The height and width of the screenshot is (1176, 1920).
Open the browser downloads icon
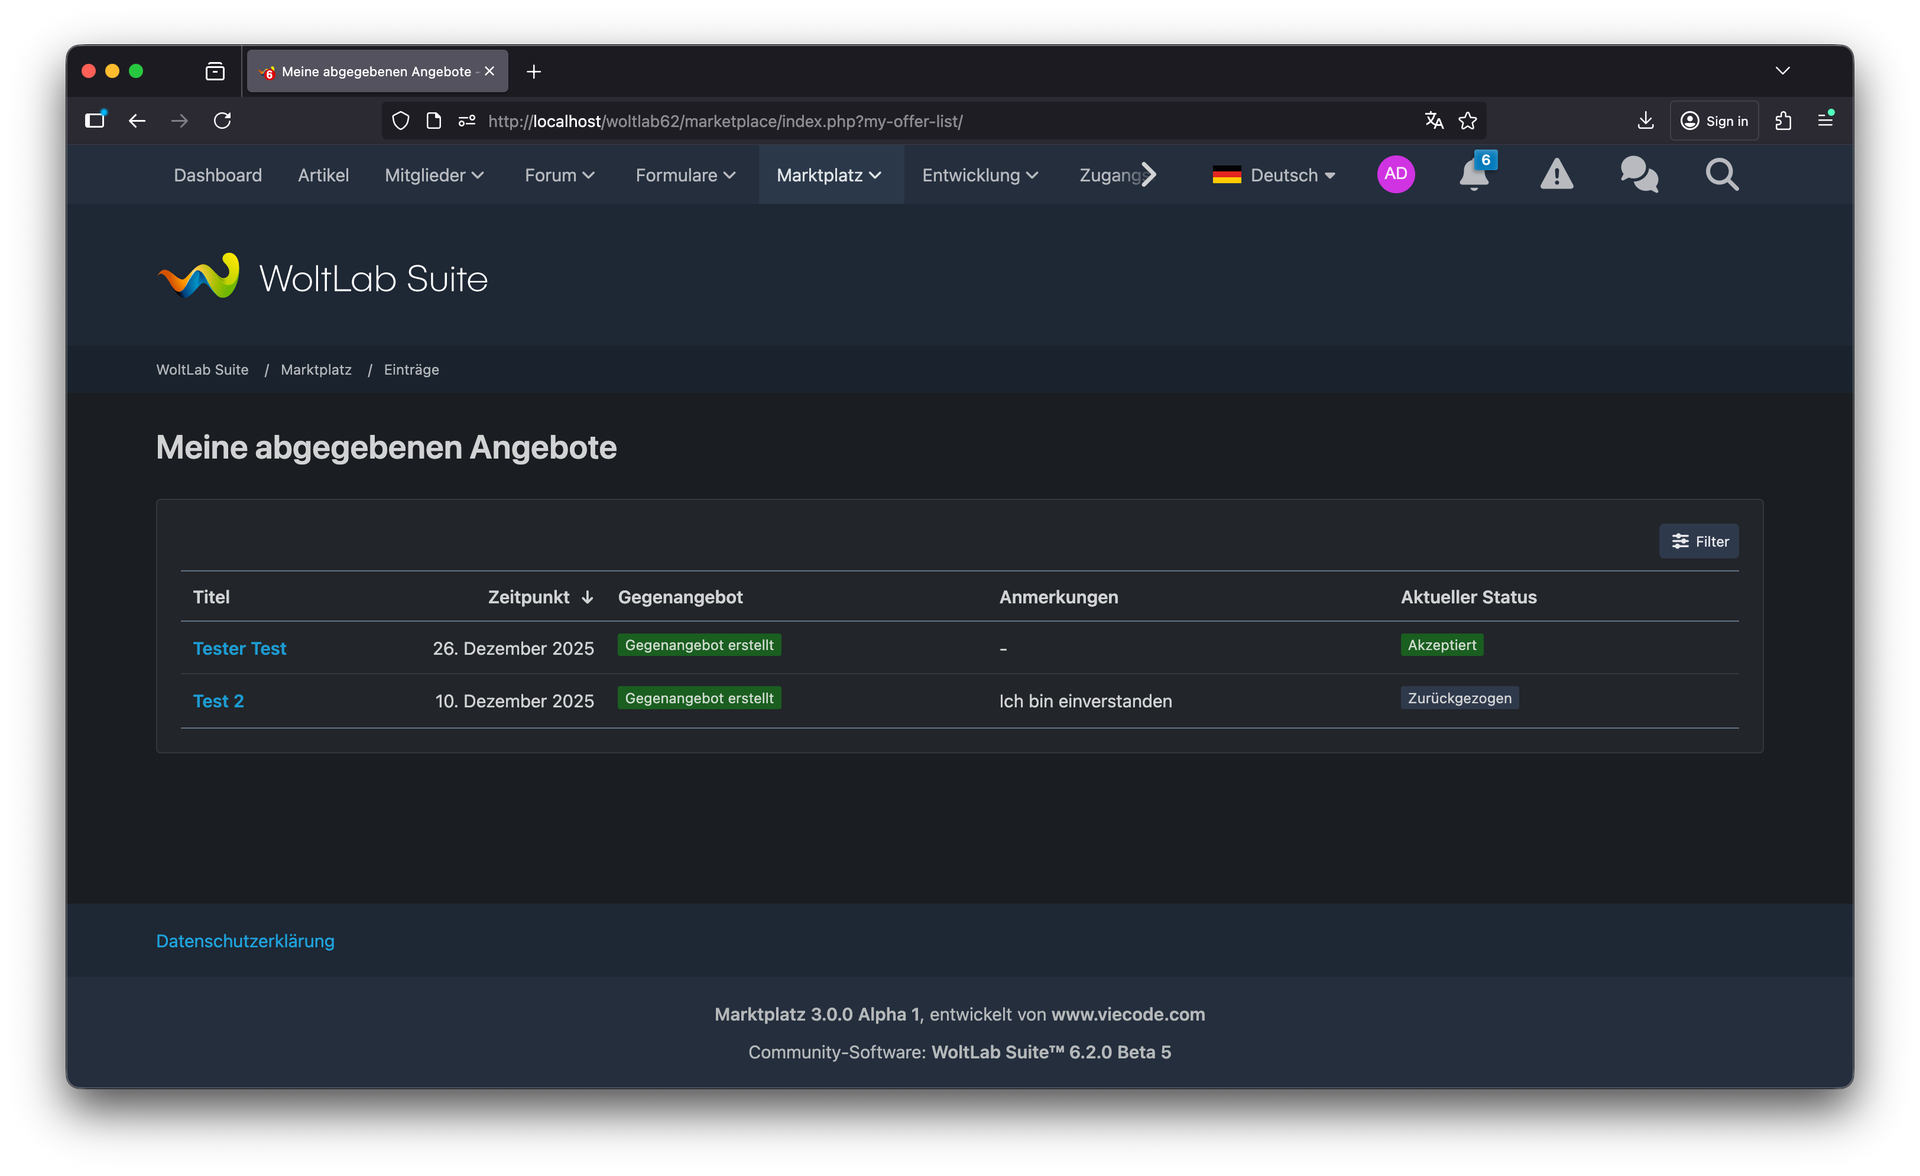(x=1645, y=121)
